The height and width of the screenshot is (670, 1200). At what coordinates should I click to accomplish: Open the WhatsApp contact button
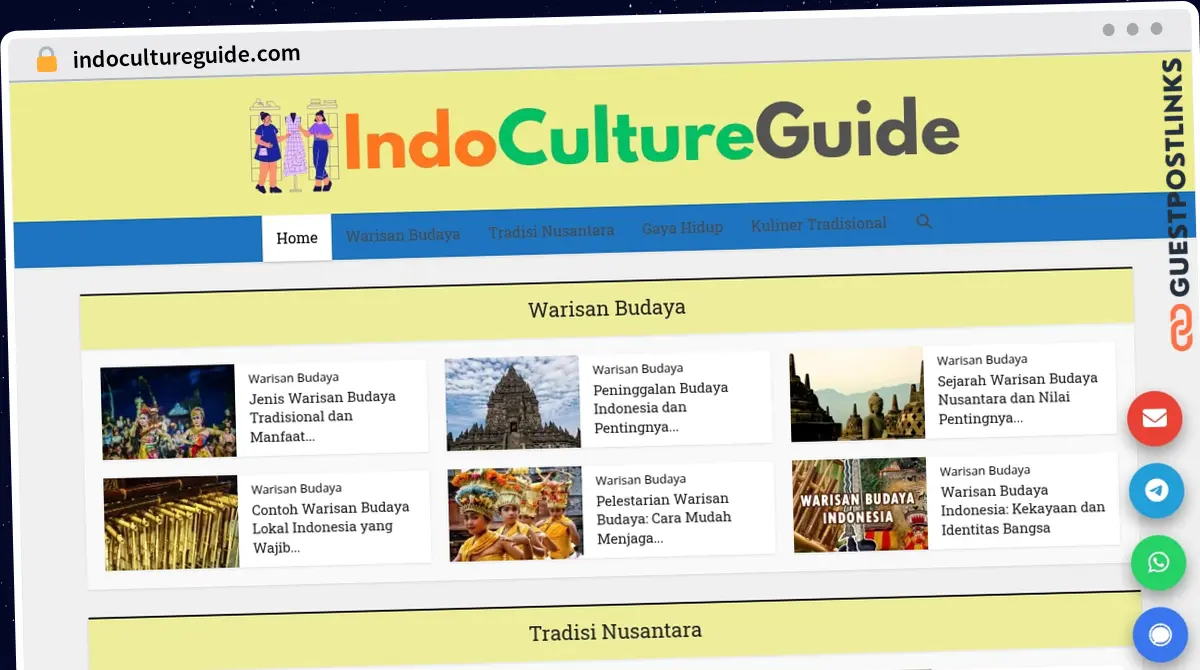(x=1159, y=563)
